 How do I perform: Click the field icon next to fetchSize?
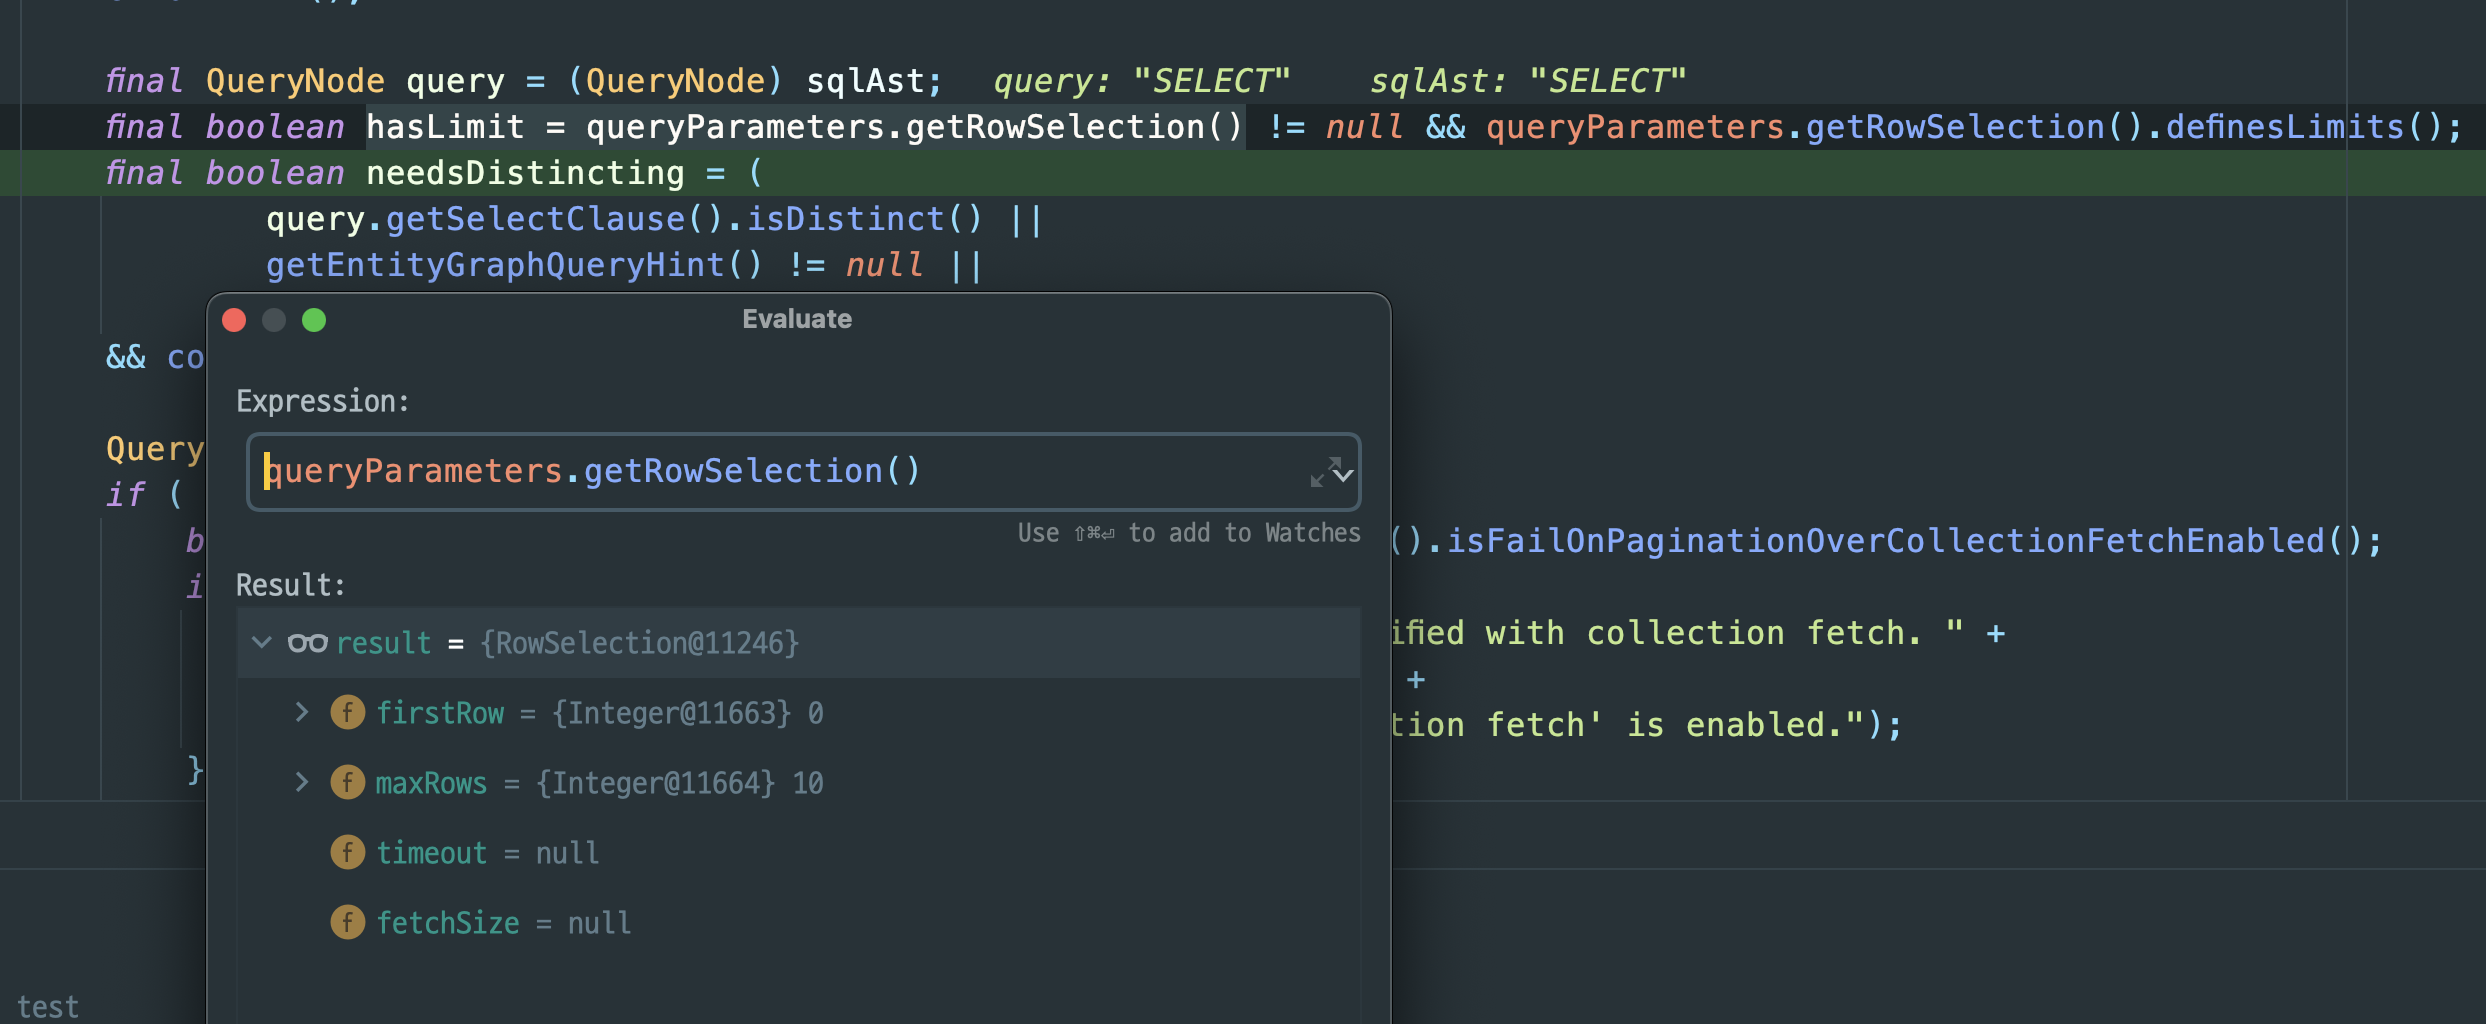347,922
